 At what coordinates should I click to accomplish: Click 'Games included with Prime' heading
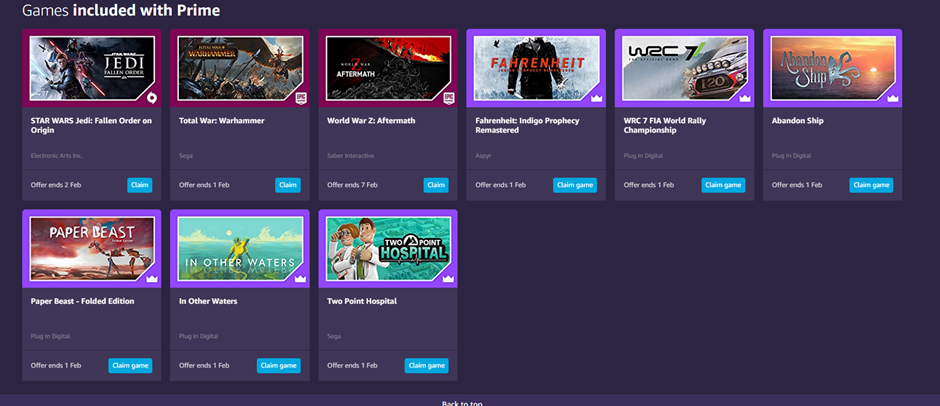click(121, 10)
